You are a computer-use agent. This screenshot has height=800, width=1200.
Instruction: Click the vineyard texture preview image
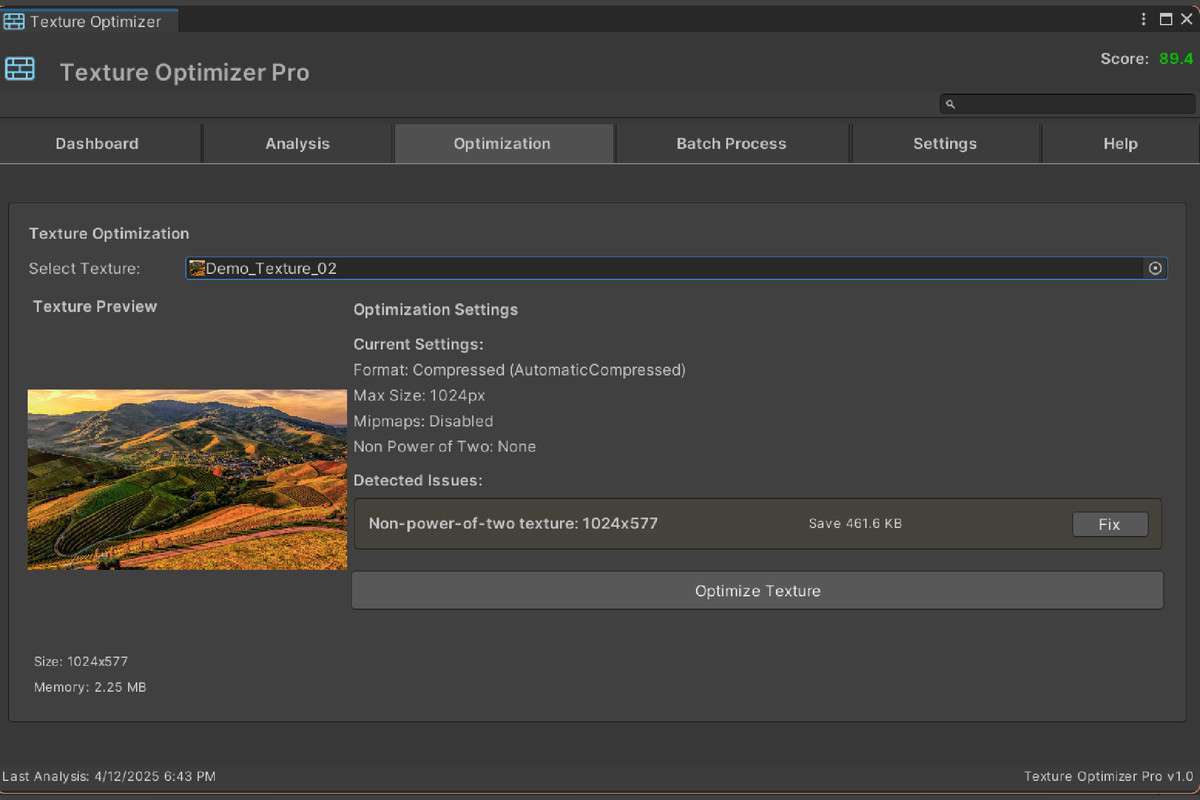point(187,480)
